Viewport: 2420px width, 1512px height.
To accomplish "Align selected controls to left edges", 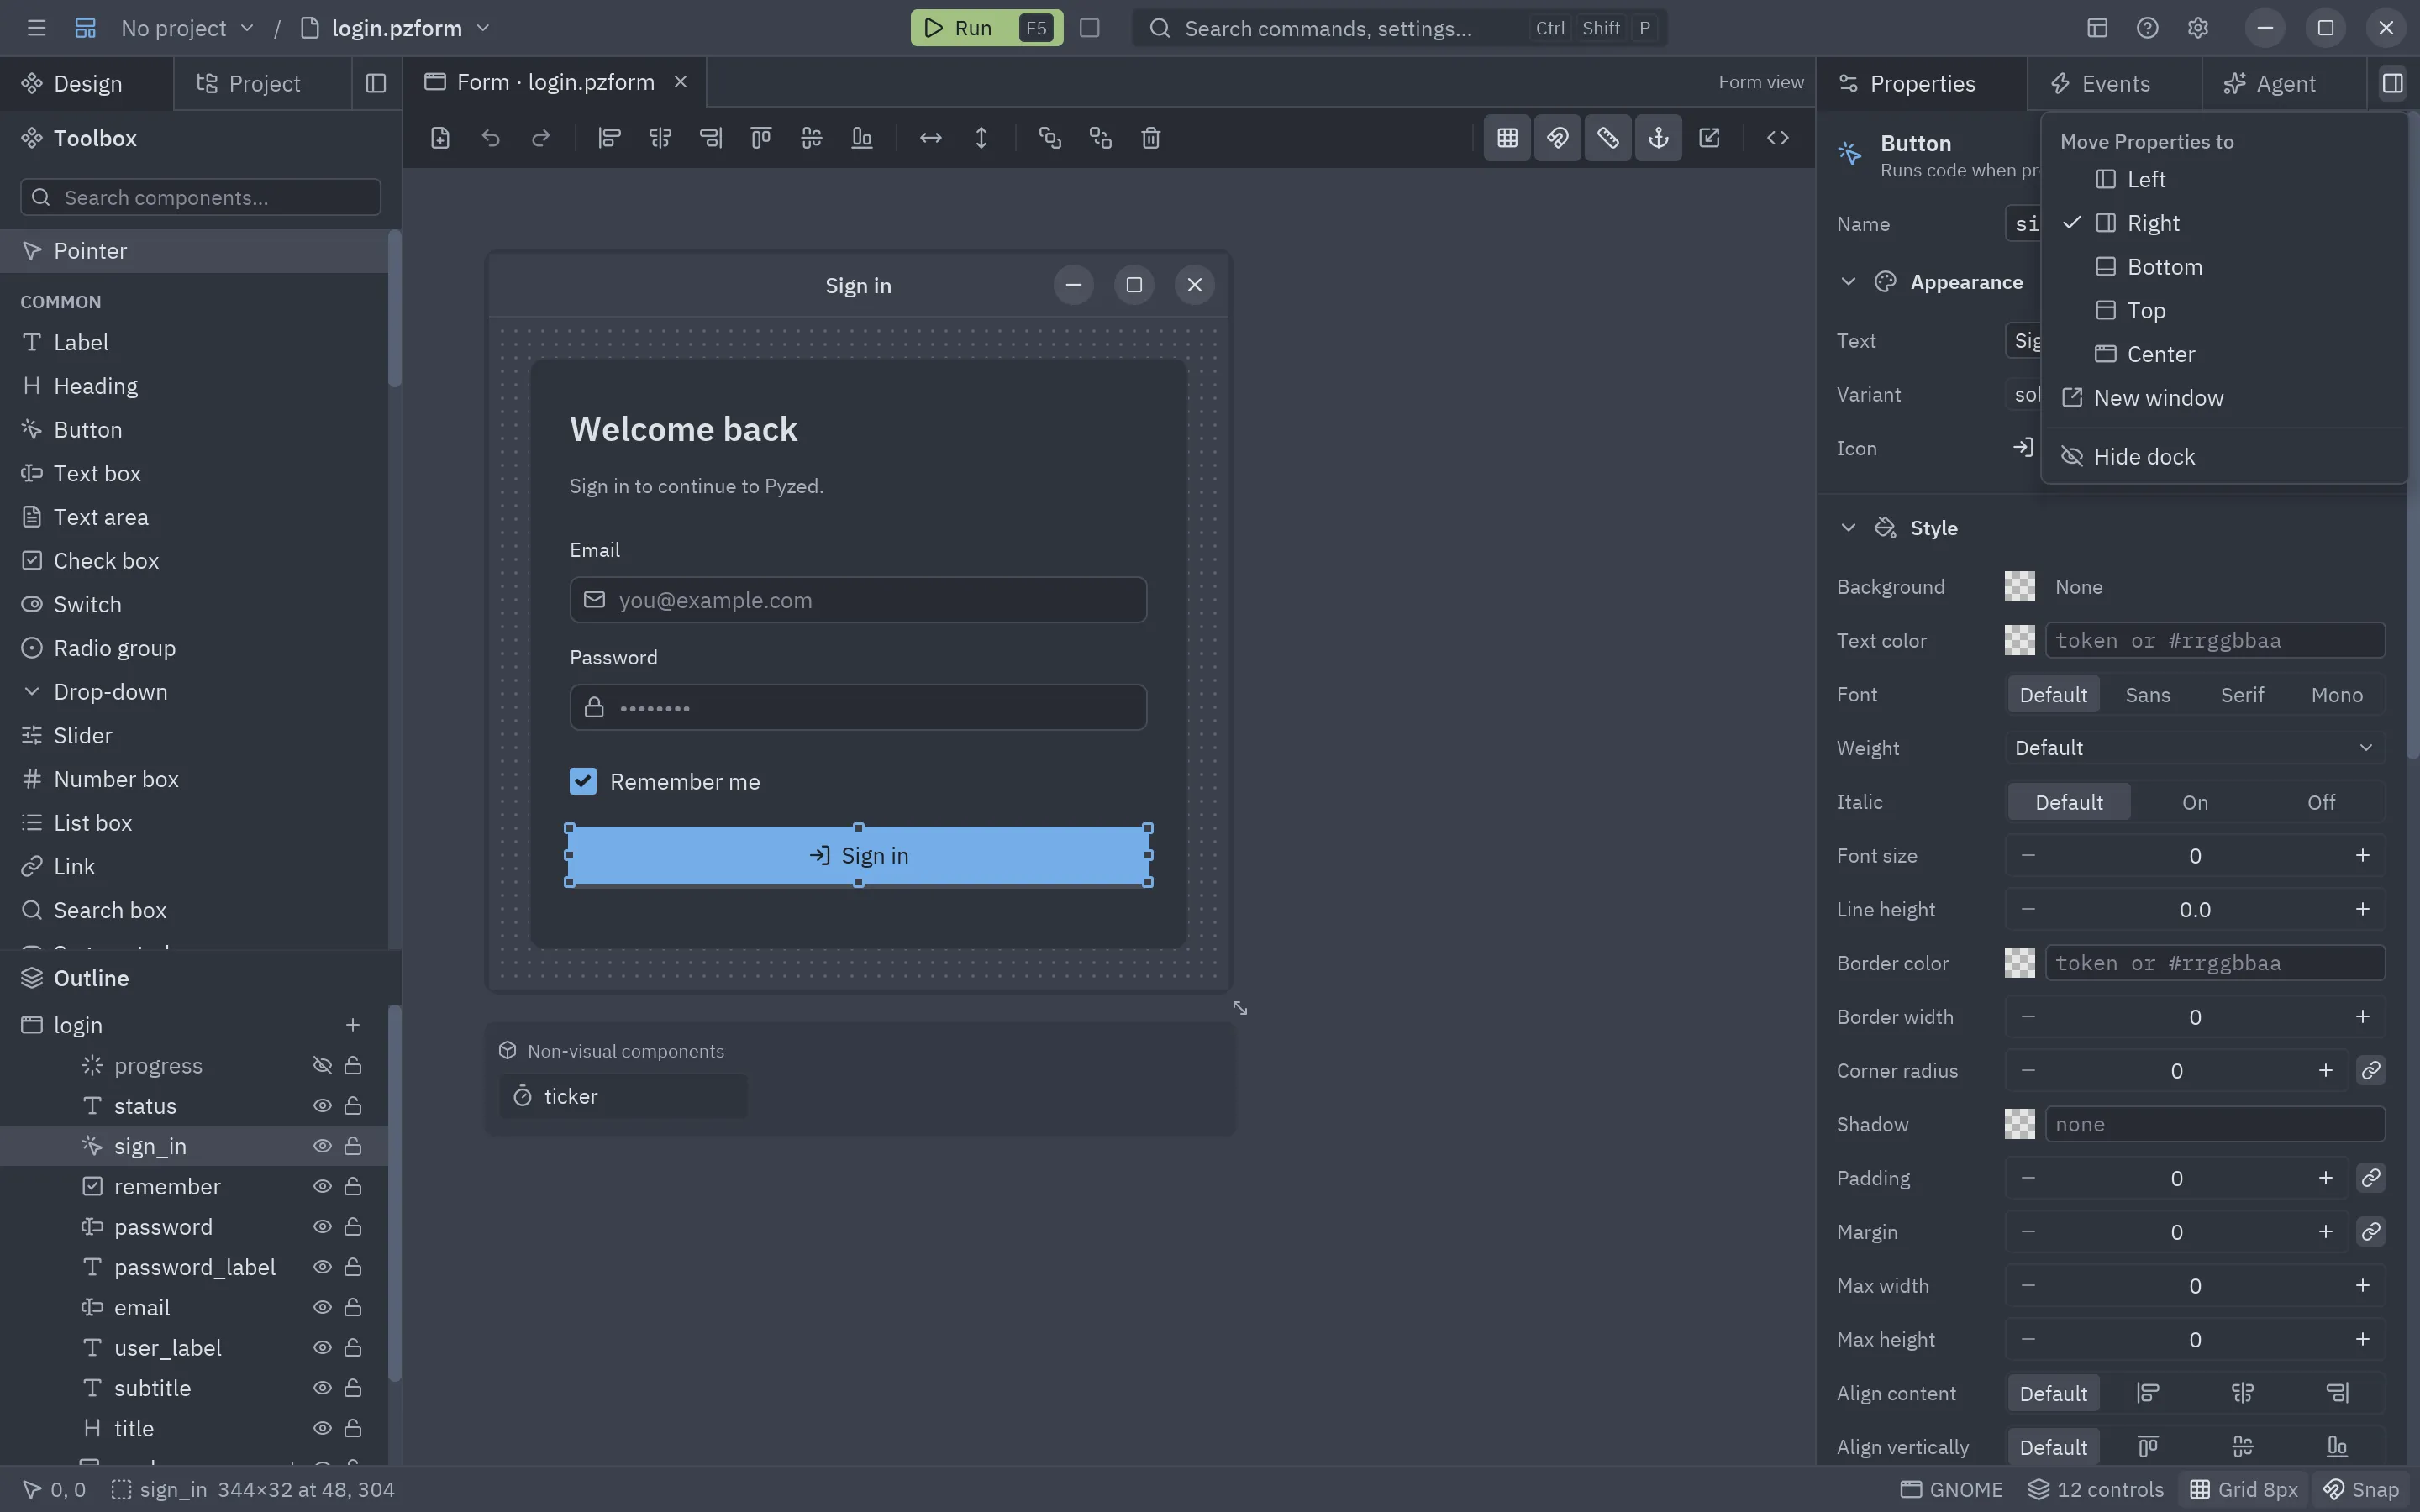I will pos(610,138).
